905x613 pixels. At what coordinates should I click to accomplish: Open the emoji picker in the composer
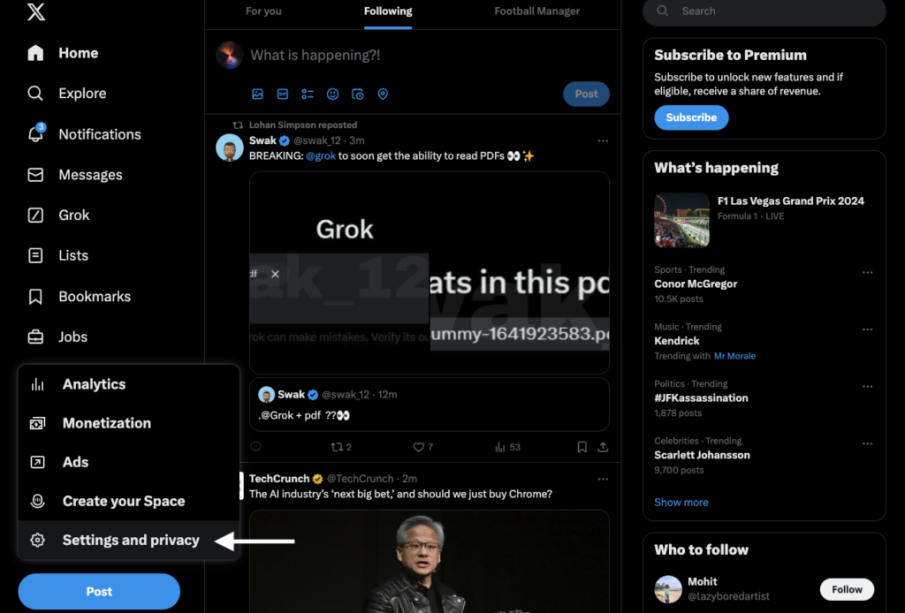[x=332, y=94]
